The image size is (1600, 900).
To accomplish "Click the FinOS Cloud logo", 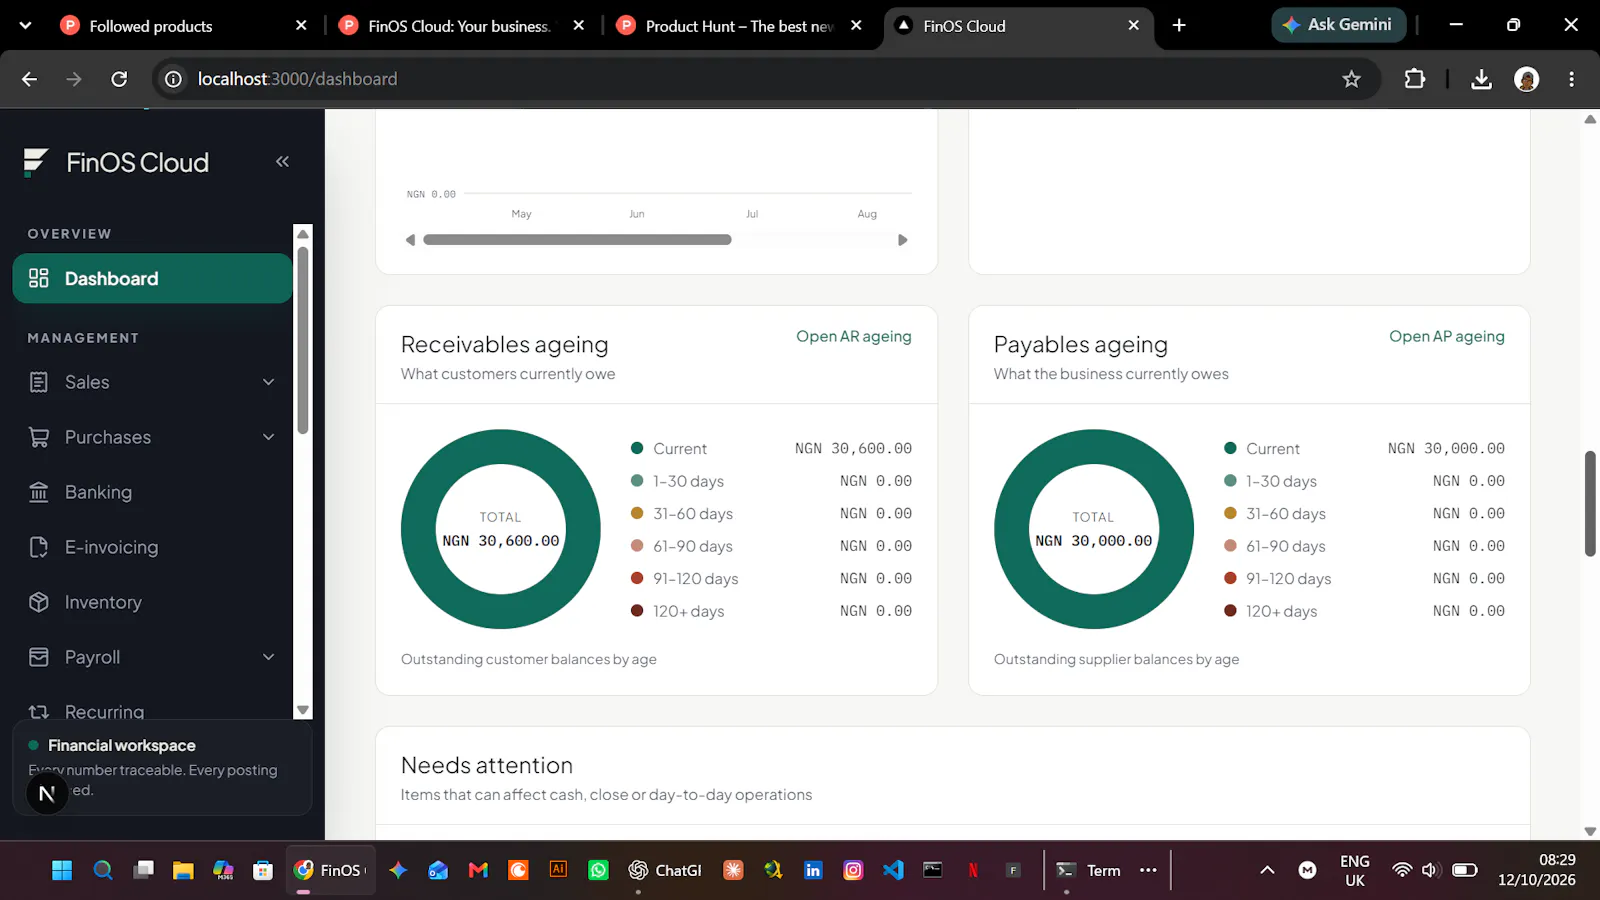I will 116,162.
